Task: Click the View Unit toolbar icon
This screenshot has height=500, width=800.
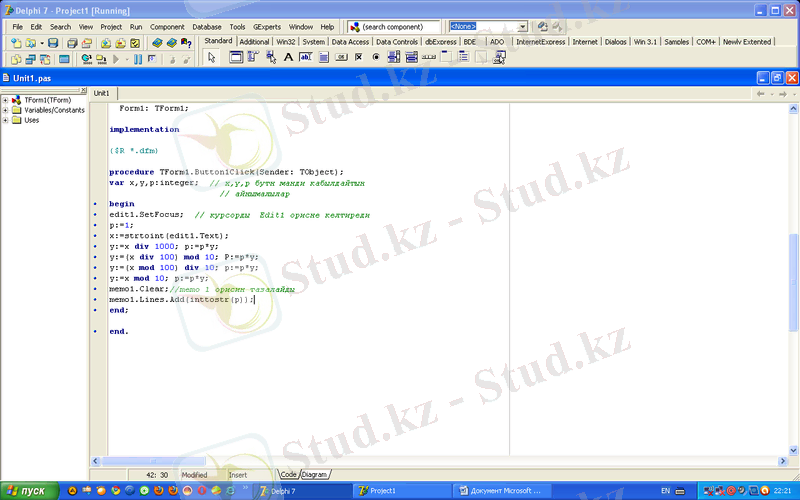Action: pyautogui.click(x=16, y=59)
